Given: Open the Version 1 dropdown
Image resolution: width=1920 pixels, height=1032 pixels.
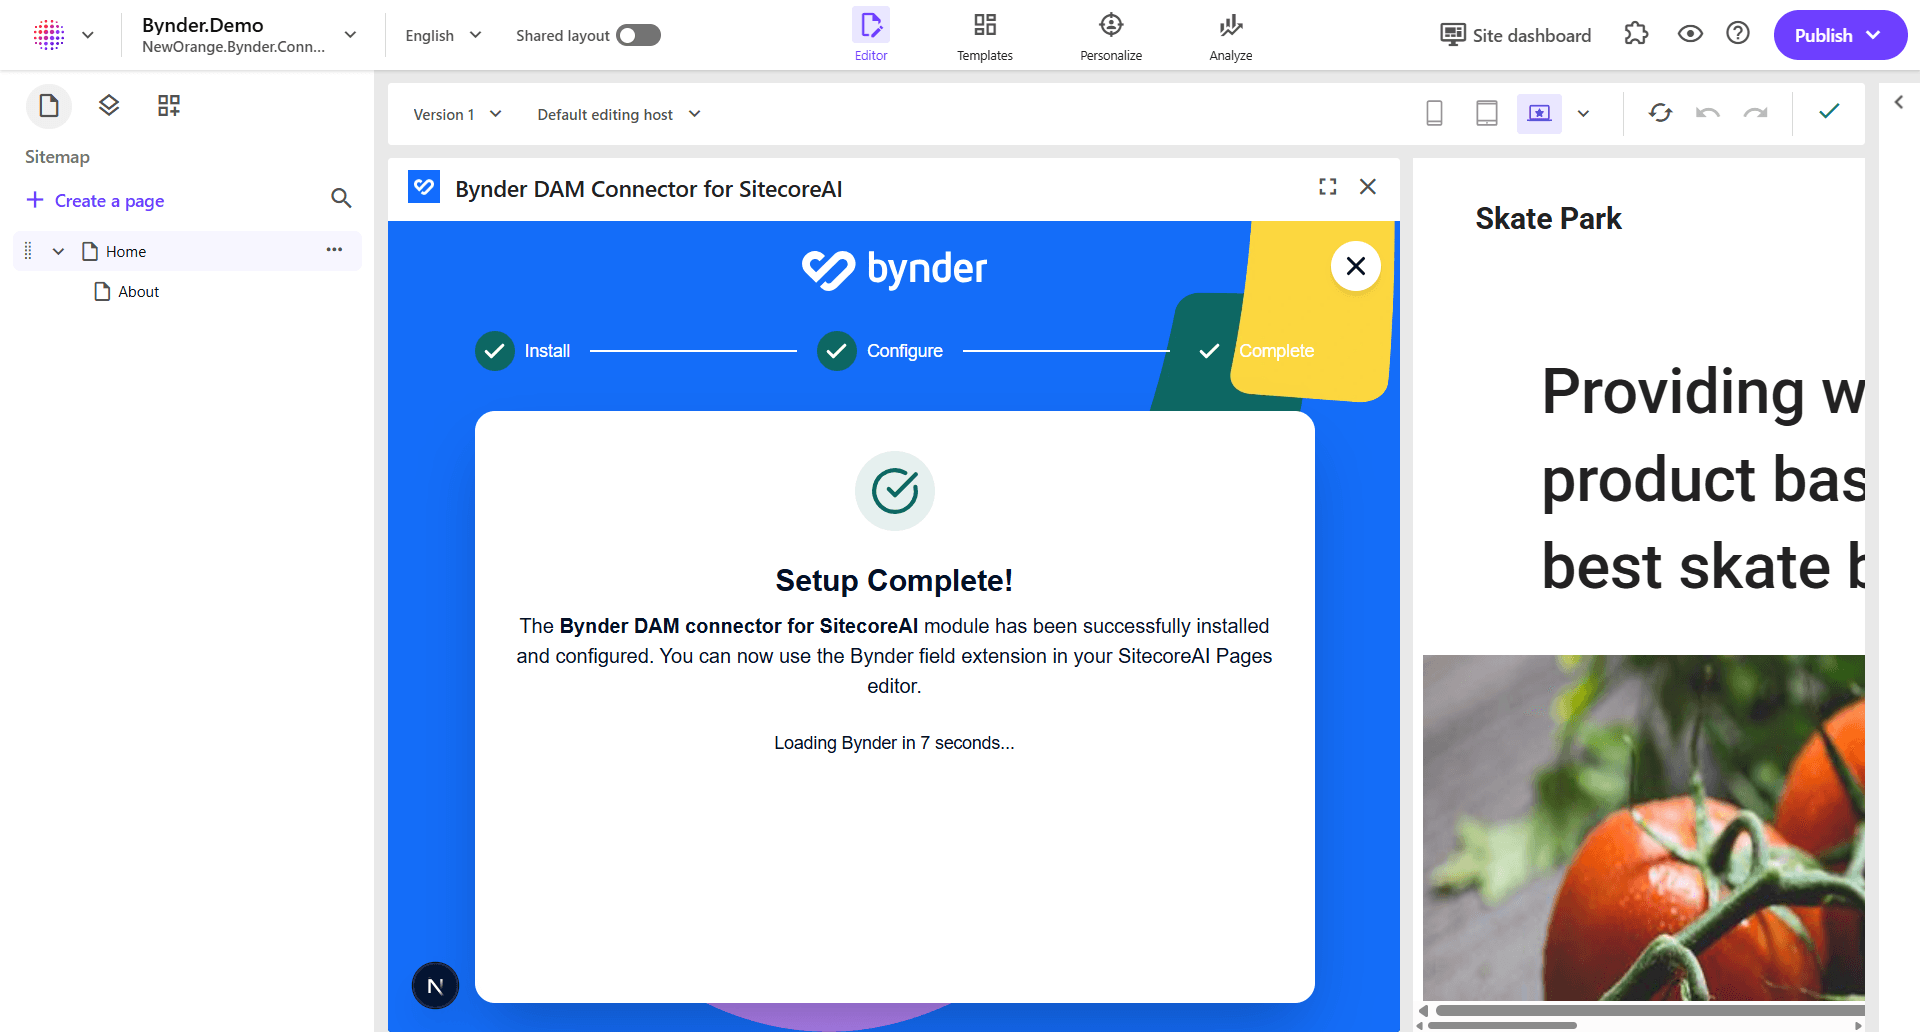Looking at the screenshot, I should (x=457, y=115).
